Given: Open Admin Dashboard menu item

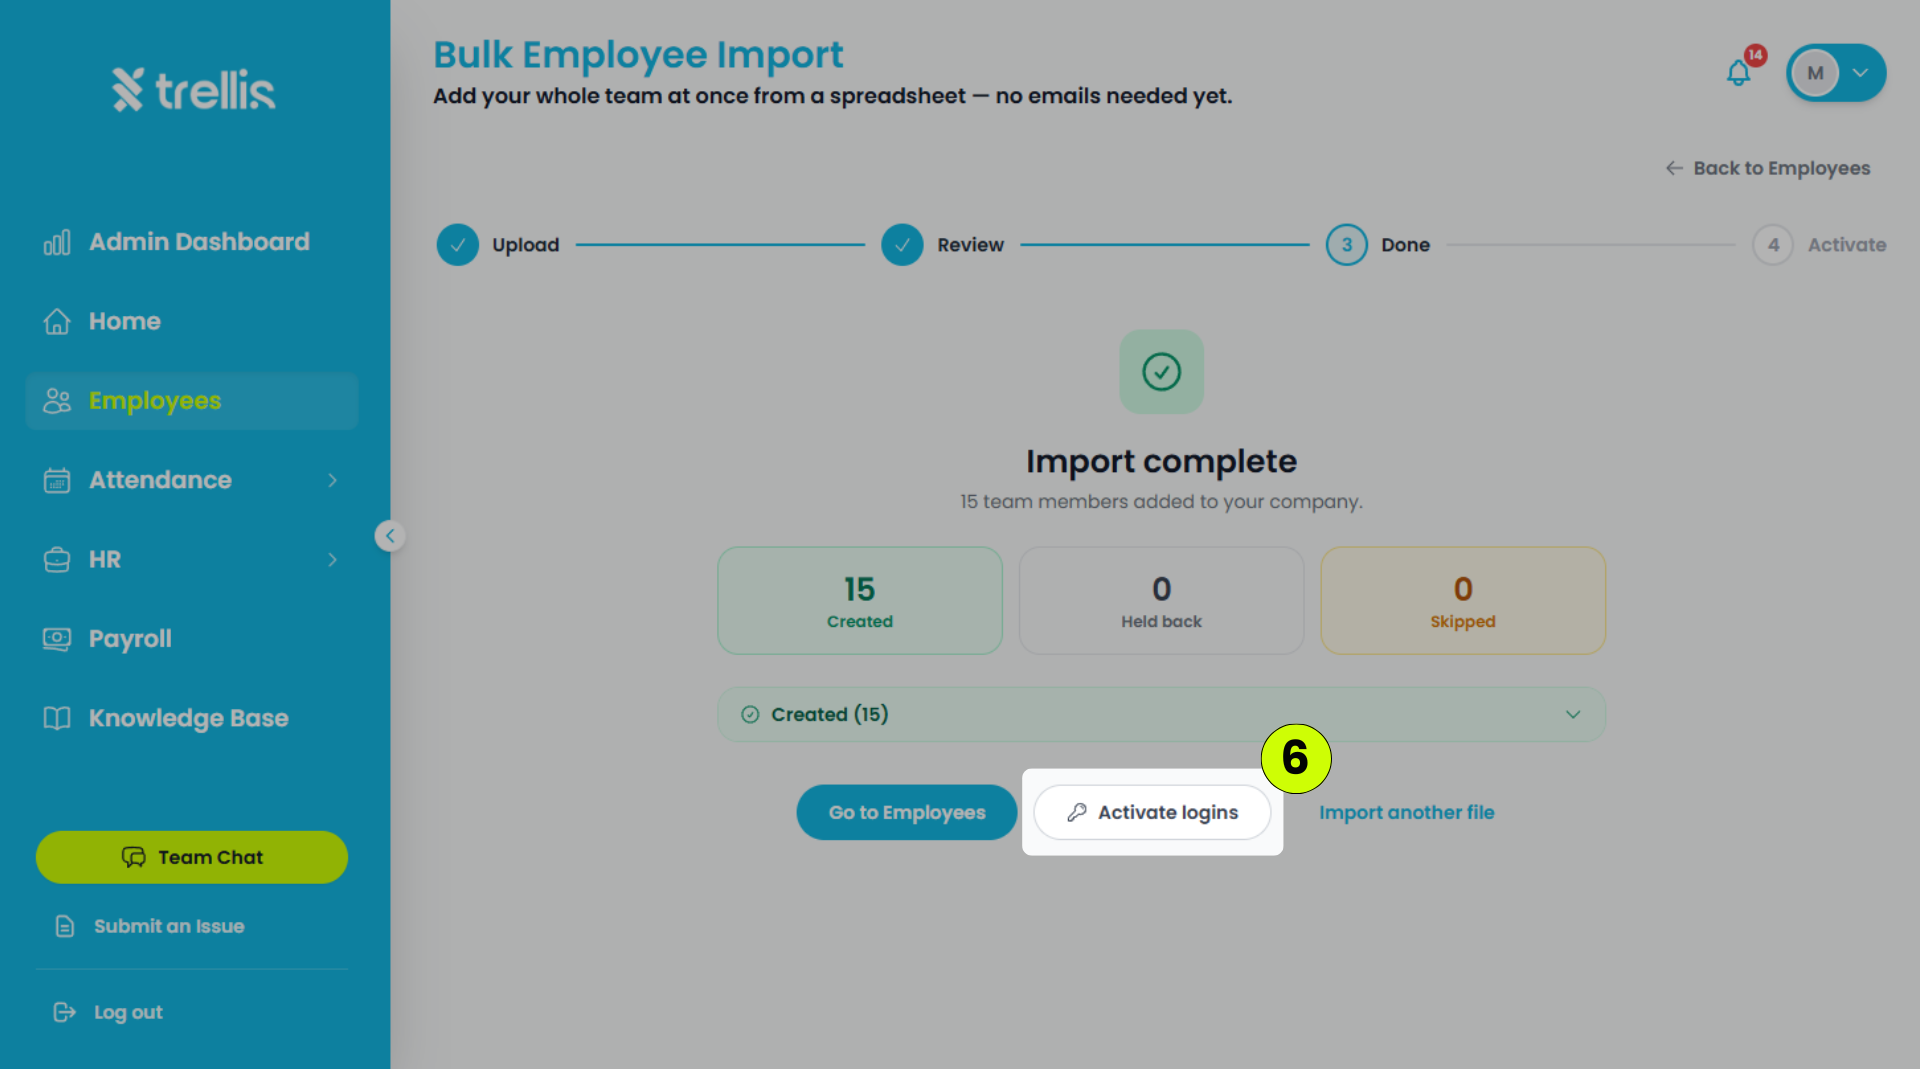Looking at the screenshot, I should [x=192, y=242].
